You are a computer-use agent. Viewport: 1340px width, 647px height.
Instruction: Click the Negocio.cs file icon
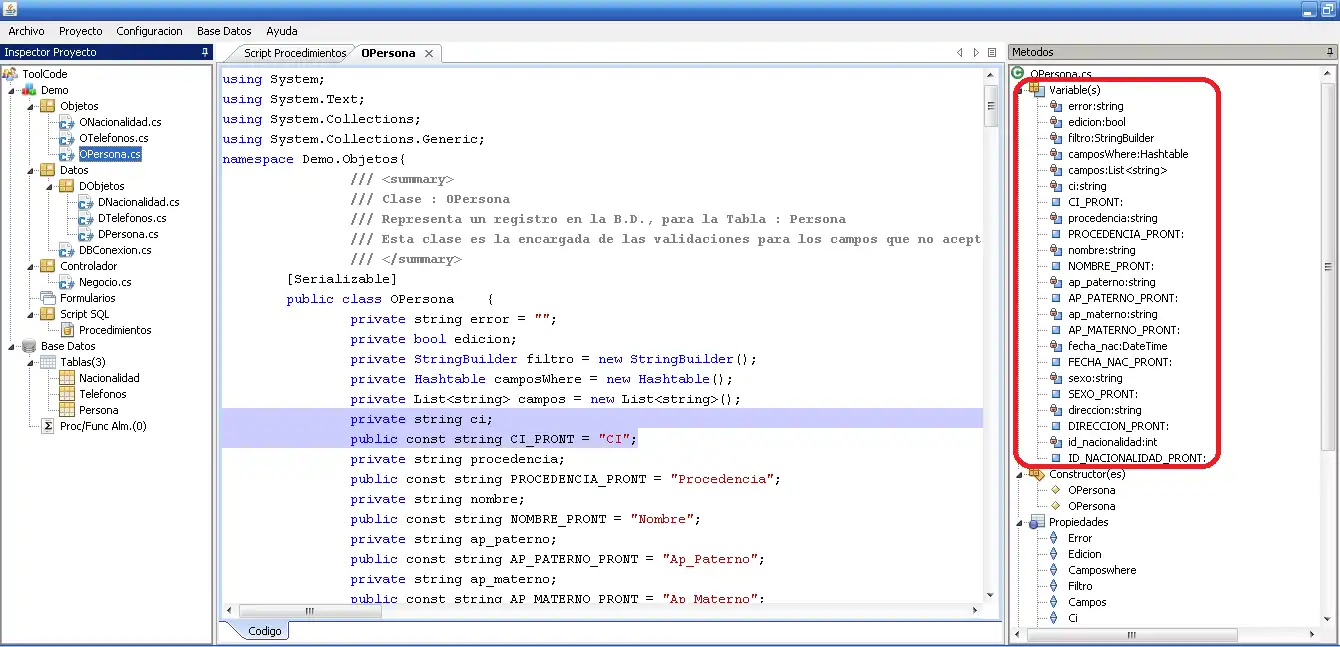67,282
